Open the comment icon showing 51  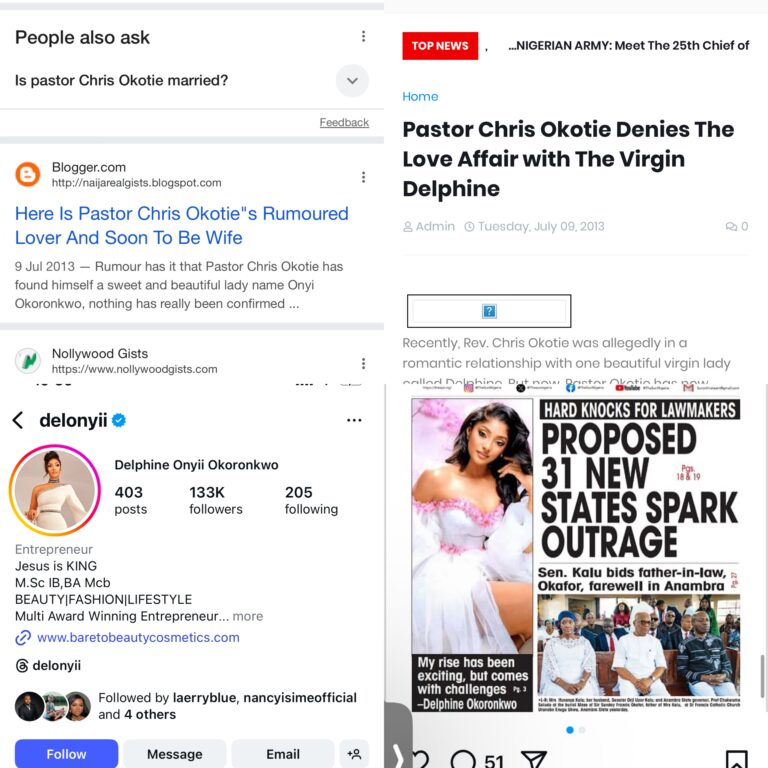click(463, 759)
